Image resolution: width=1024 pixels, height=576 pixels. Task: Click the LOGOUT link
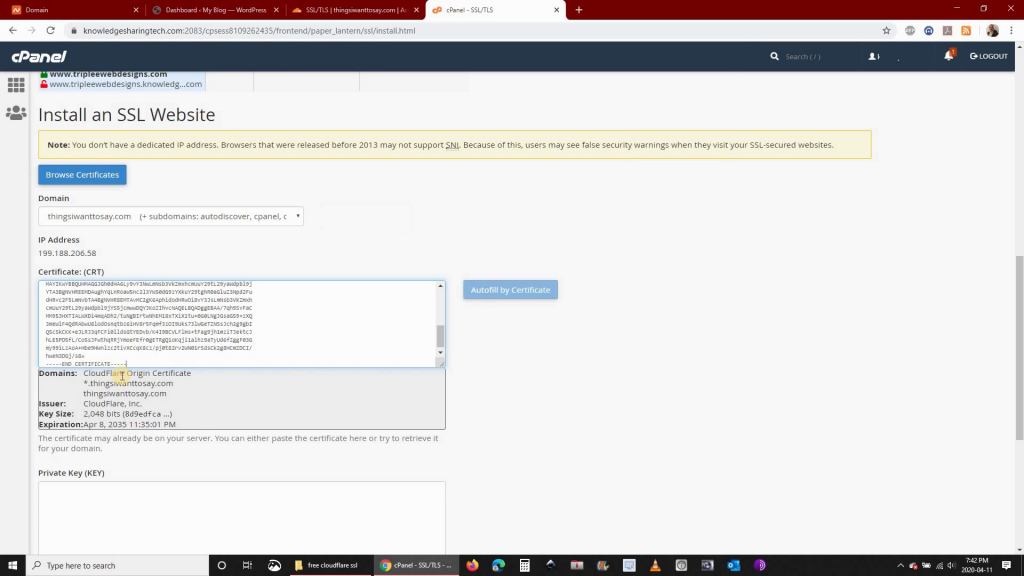coord(989,56)
